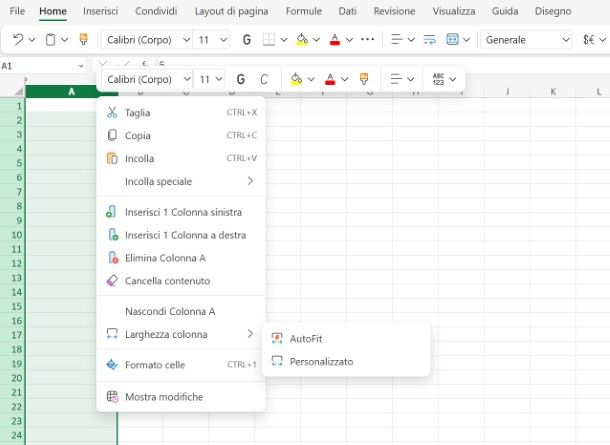Screen dimensions: 610x445
Task: Toggle italic (C) in mini toolbar
Action: coord(264,79)
